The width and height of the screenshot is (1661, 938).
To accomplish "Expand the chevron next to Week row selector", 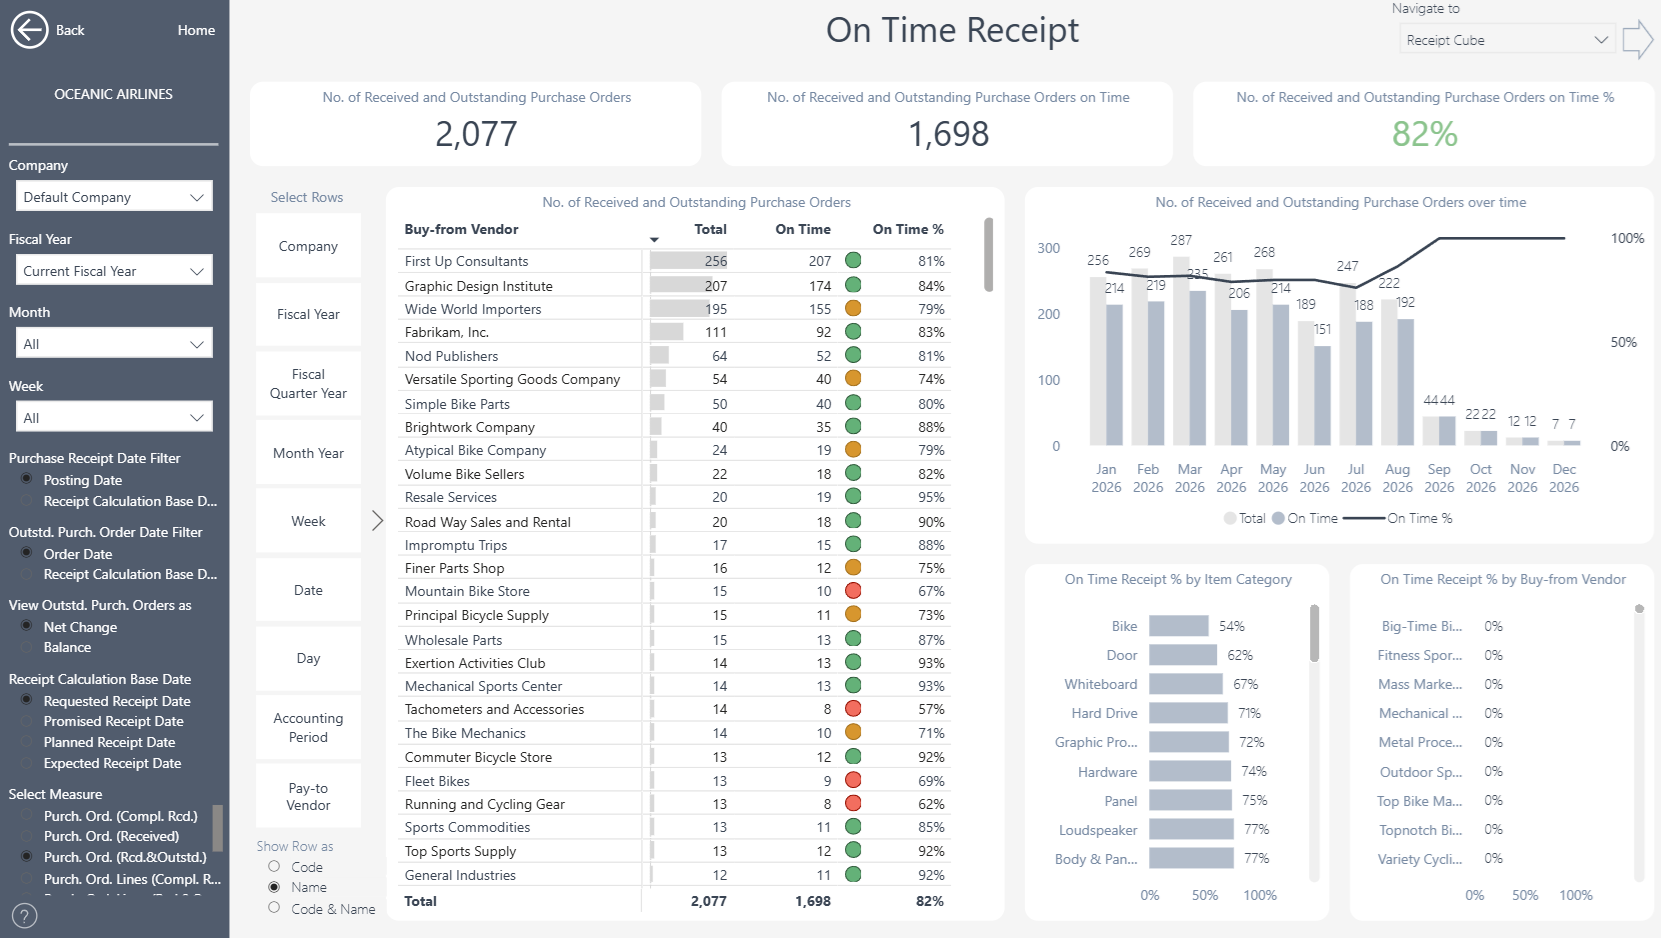I will tap(377, 521).
